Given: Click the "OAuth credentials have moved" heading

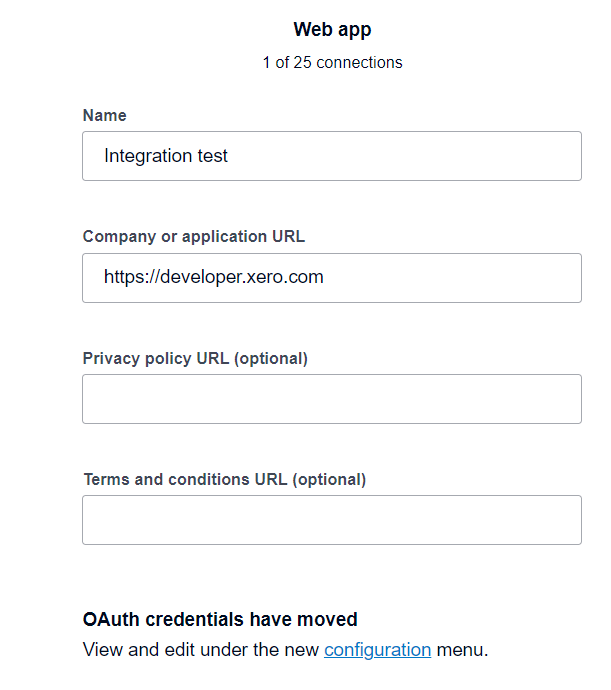Looking at the screenshot, I should coord(220,619).
